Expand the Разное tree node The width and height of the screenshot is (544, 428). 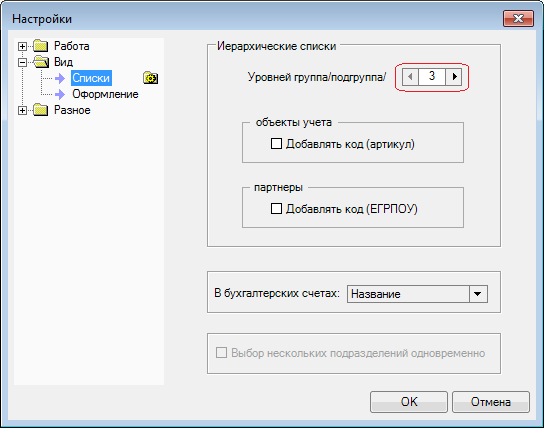pyautogui.click(x=22, y=110)
